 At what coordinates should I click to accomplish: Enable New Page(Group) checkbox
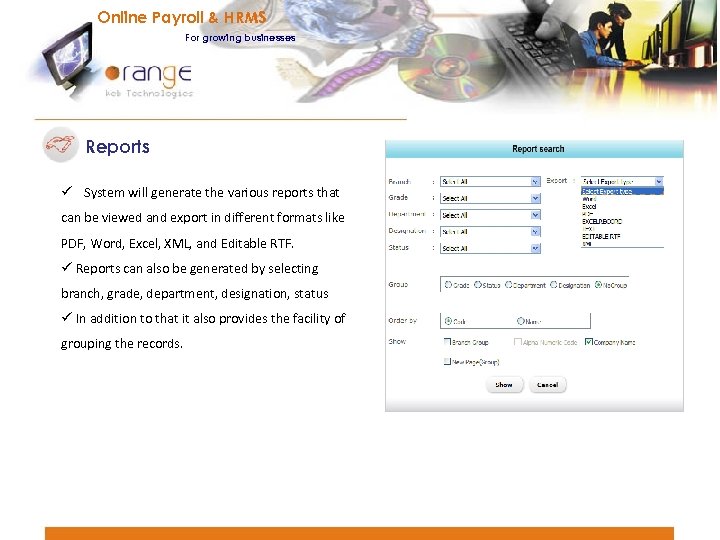point(447,361)
